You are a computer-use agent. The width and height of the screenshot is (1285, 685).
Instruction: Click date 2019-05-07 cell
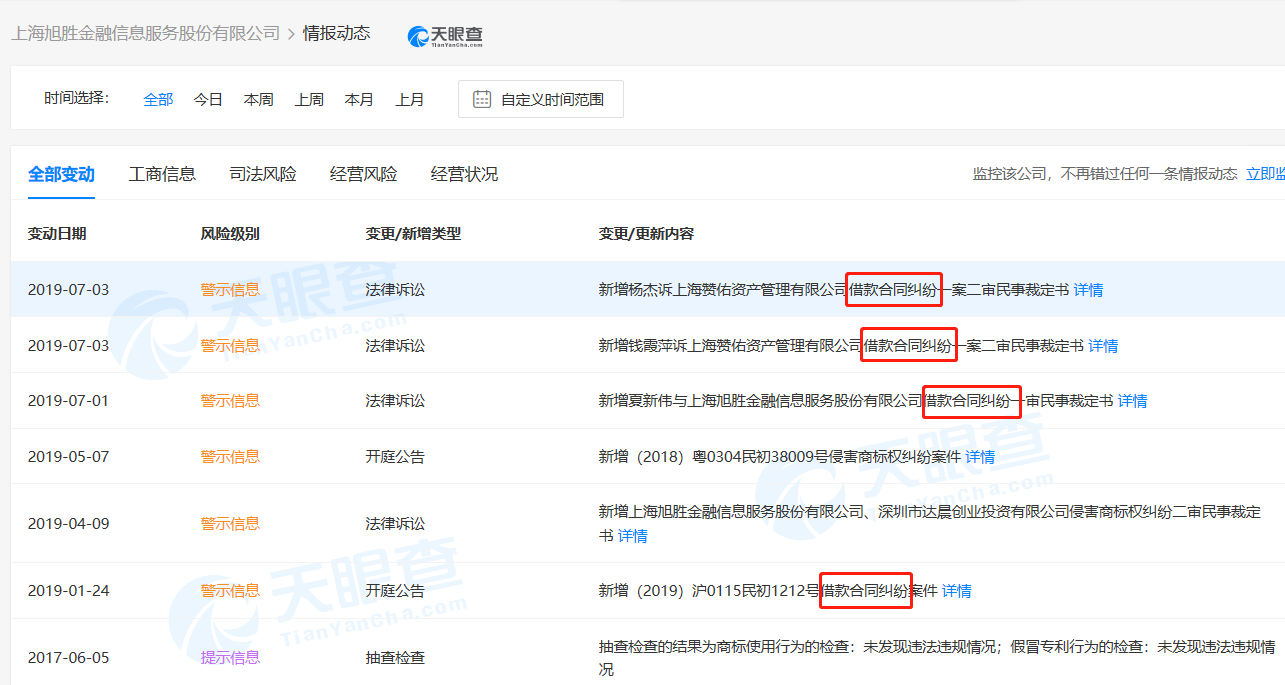[68, 457]
